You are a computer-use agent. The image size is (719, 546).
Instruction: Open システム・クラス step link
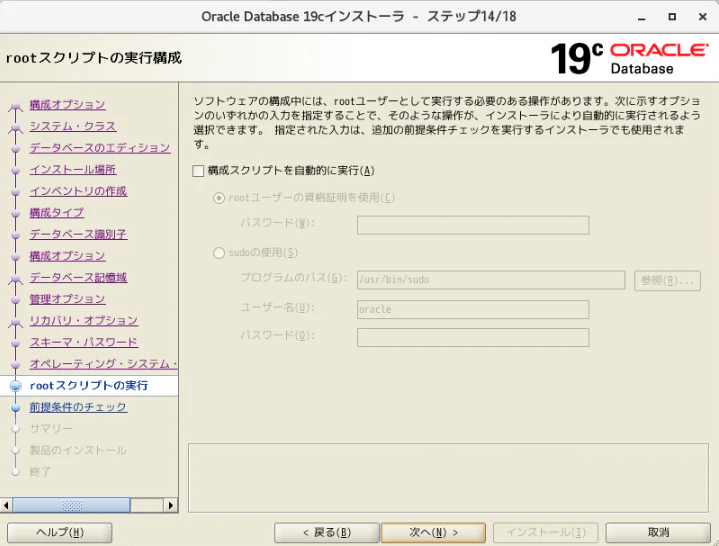[x=72, y=126]
